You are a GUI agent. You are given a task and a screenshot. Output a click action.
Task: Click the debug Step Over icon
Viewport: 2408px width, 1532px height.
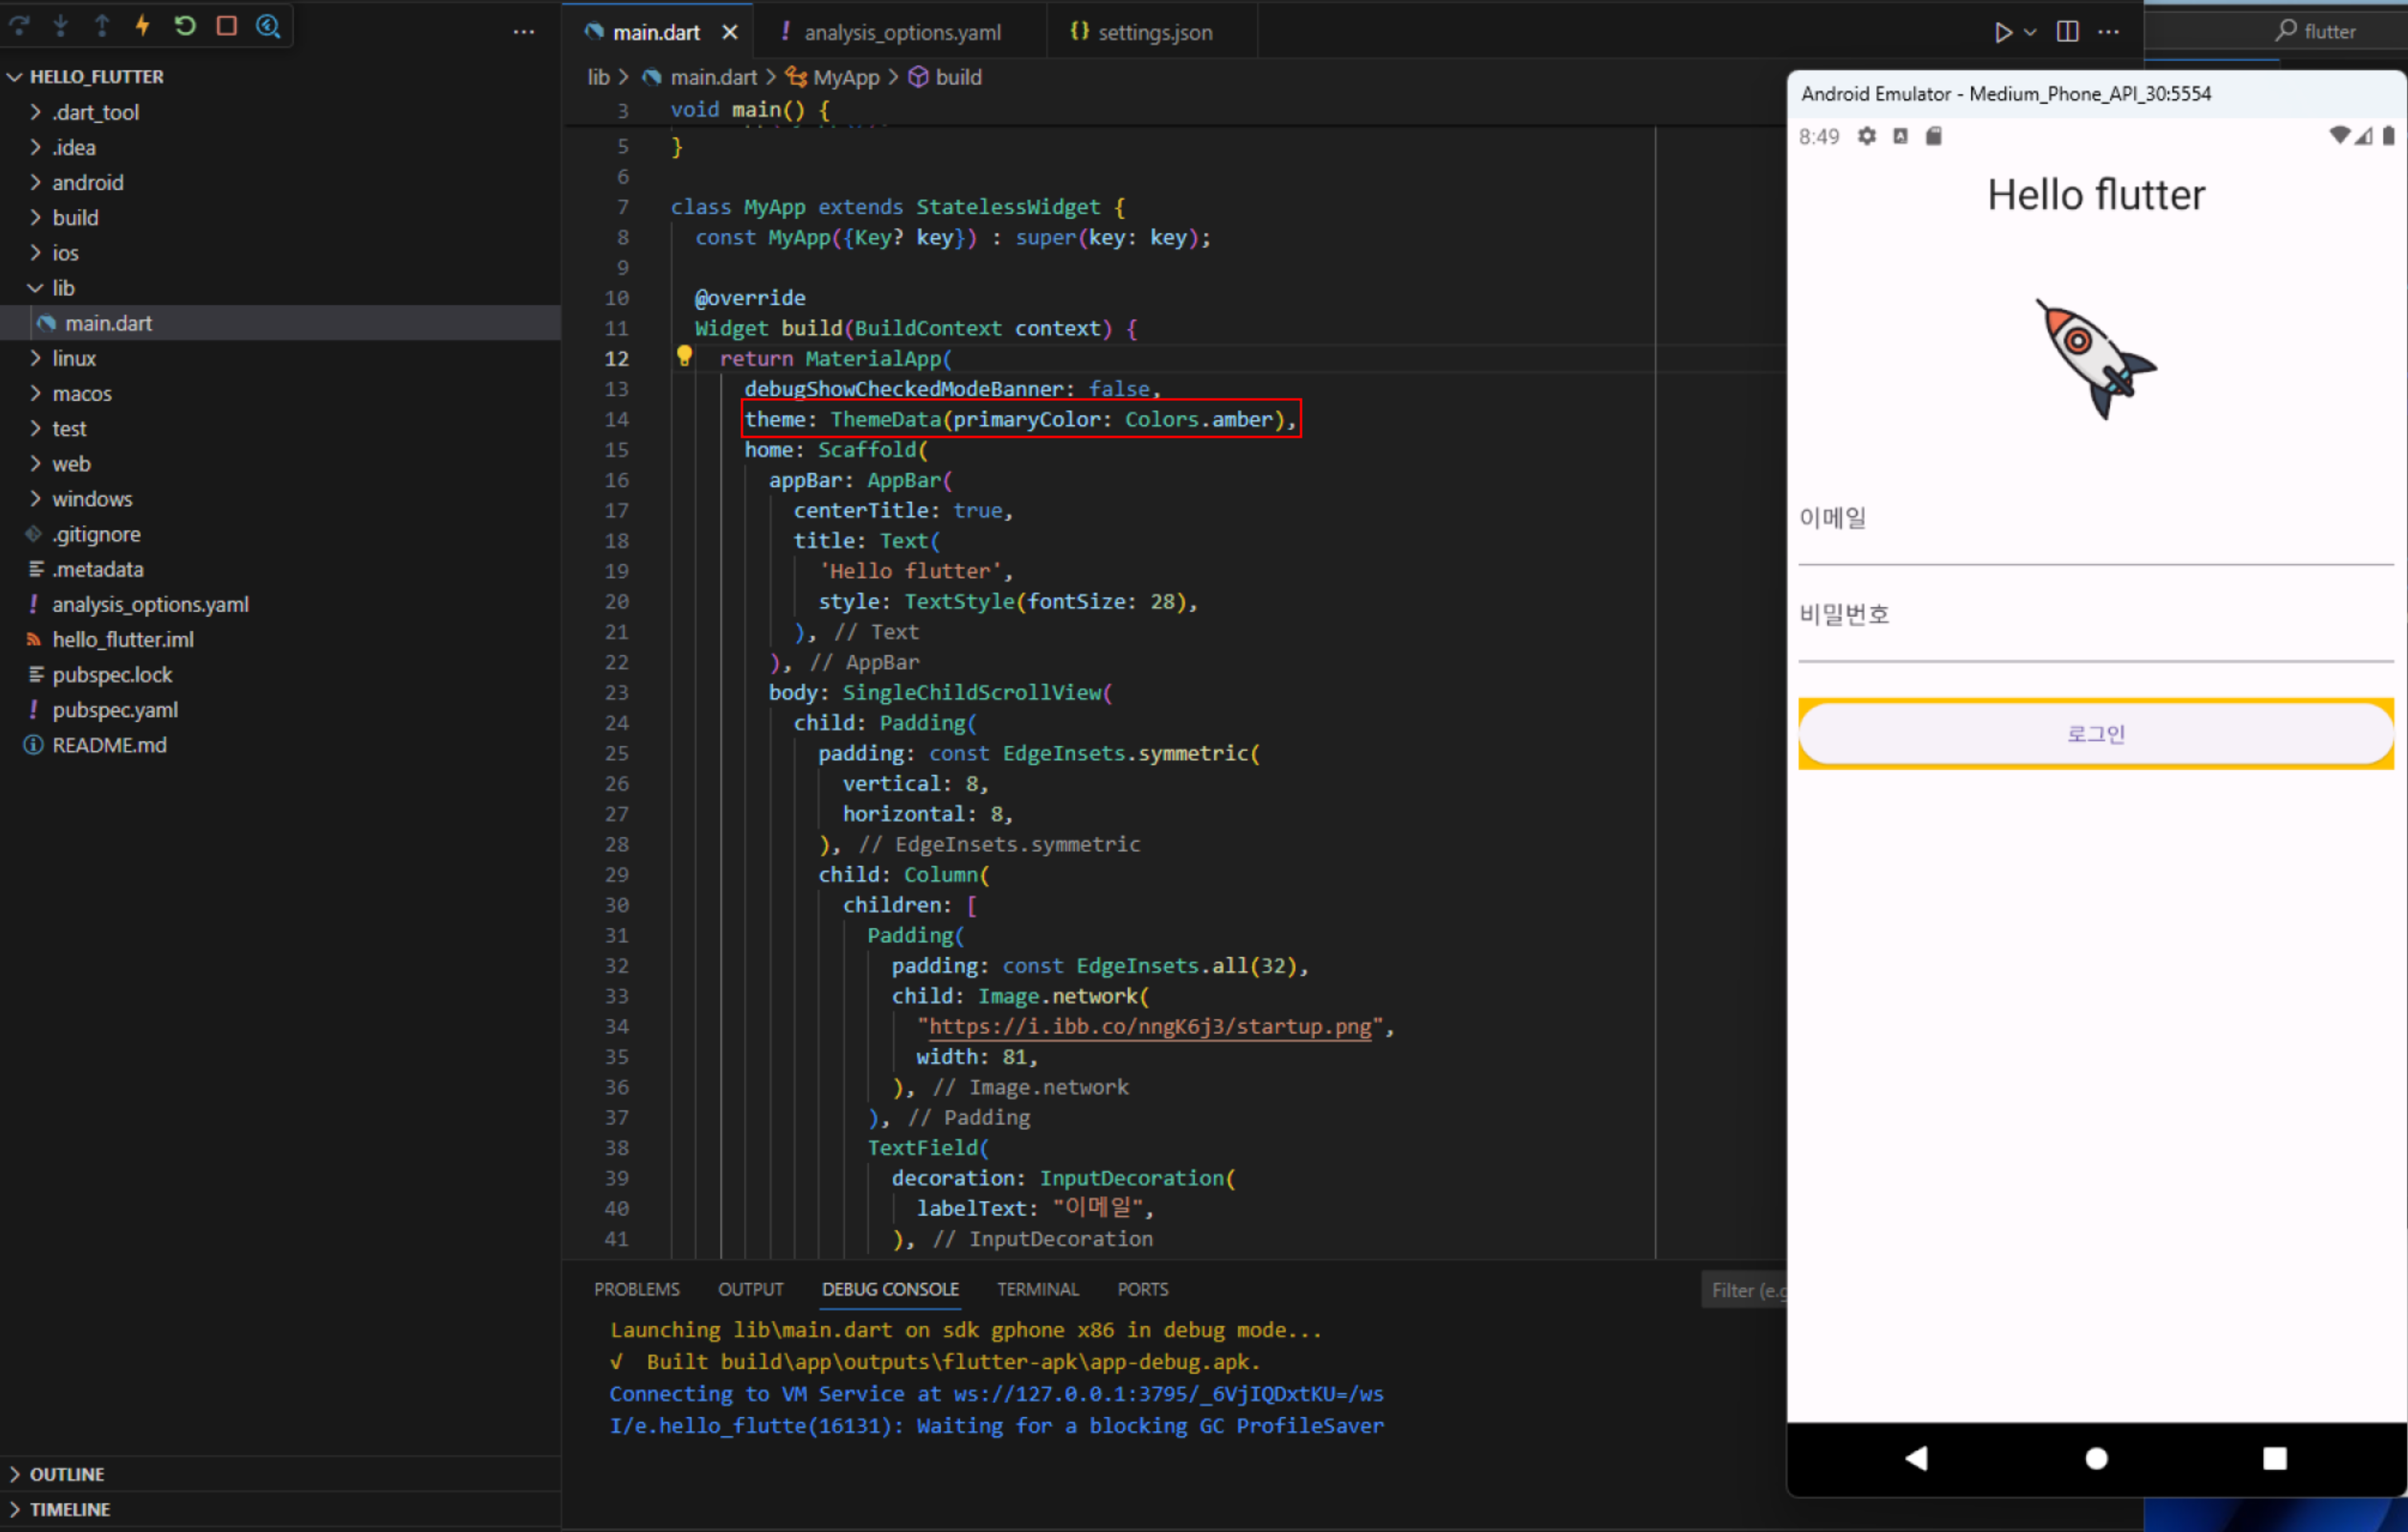[x=19, y=26]
